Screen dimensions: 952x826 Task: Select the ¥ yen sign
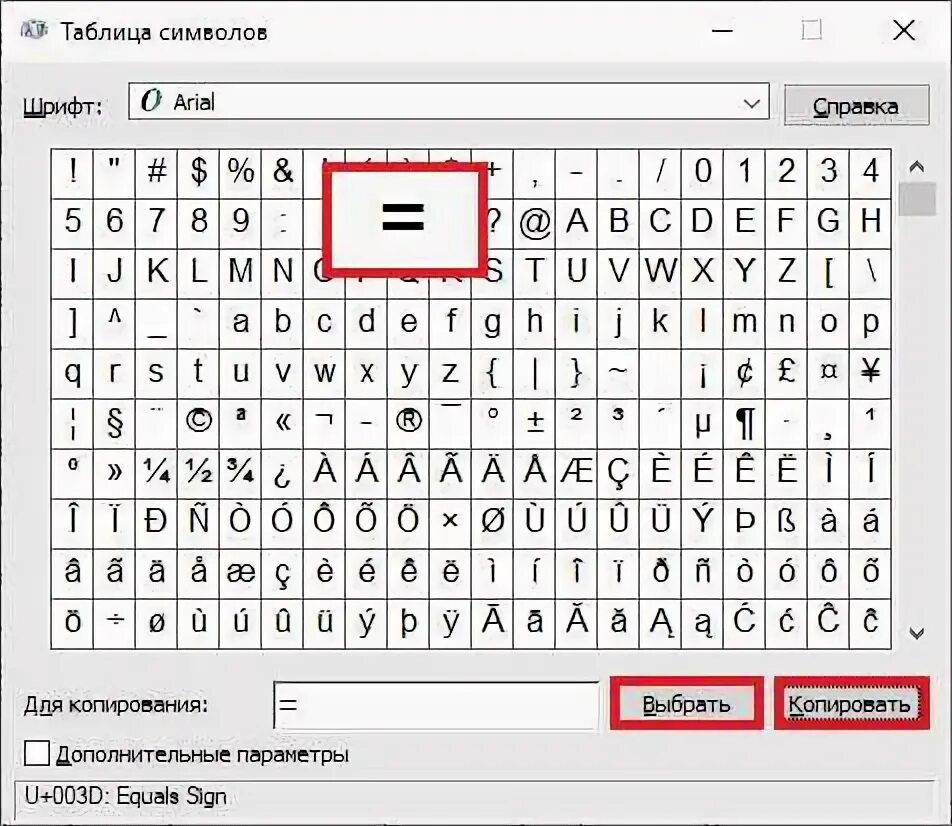(870, 374)
